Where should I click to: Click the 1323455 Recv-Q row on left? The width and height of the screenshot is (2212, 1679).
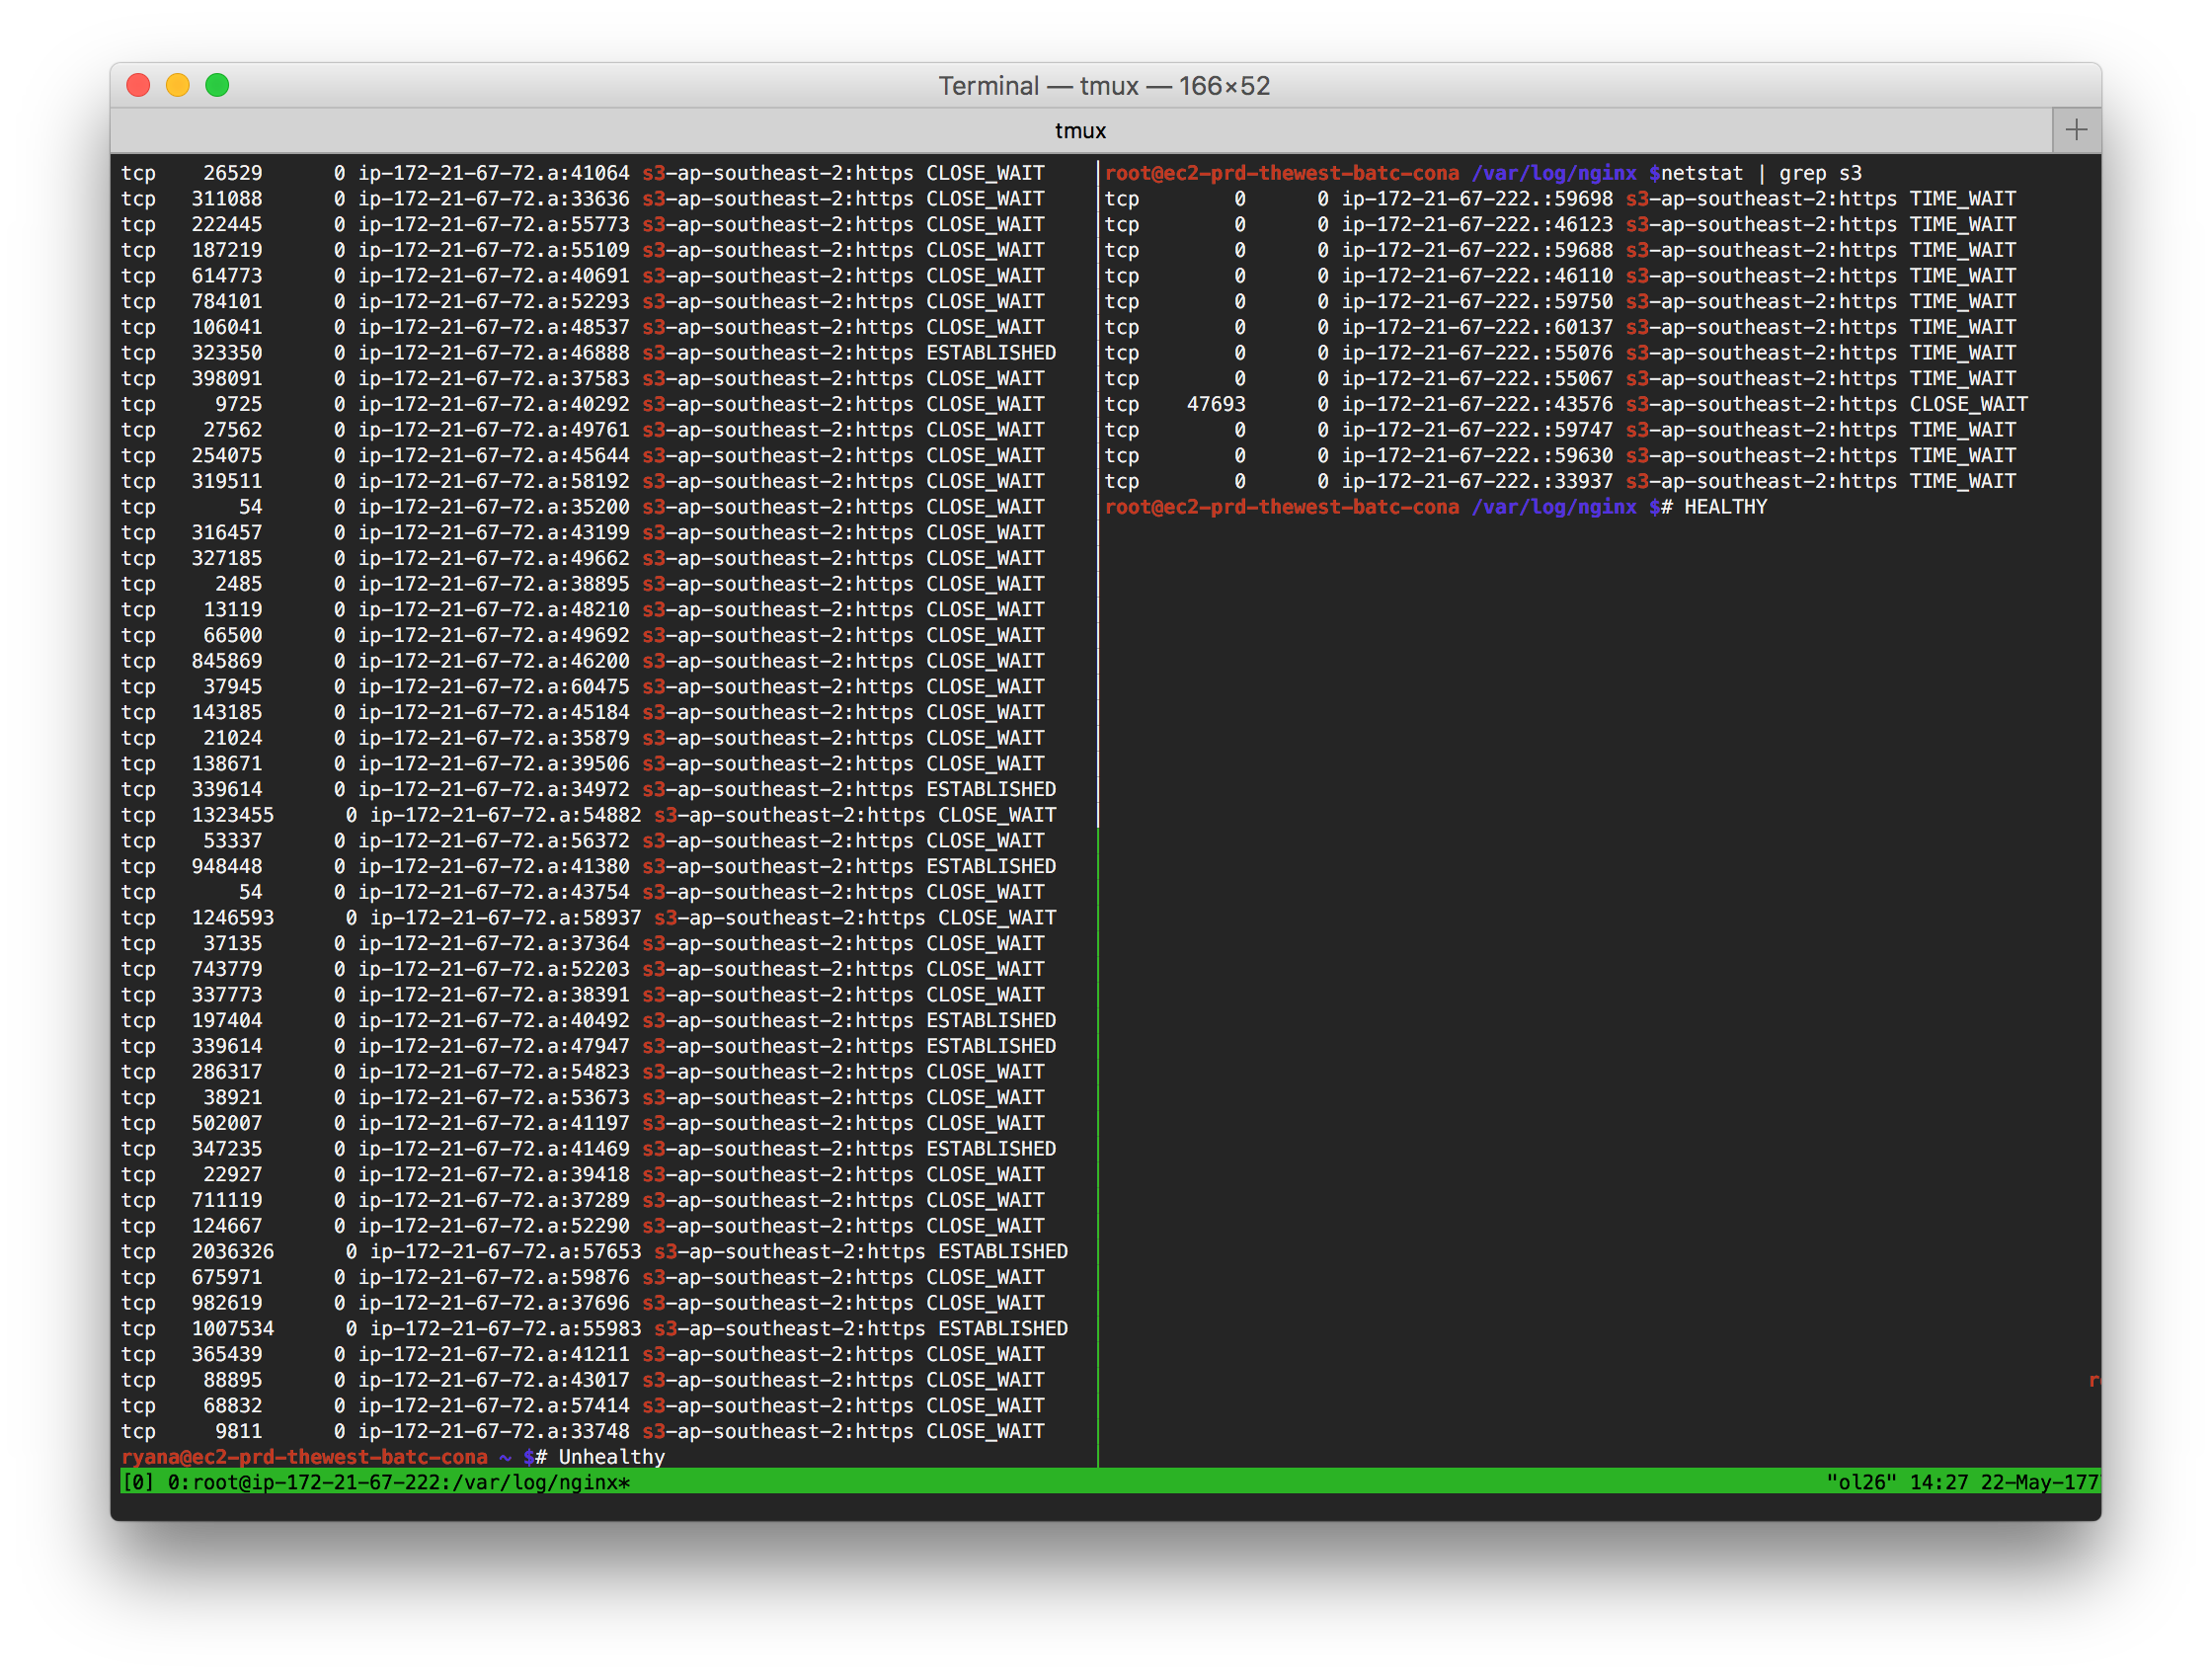[232, 815]
